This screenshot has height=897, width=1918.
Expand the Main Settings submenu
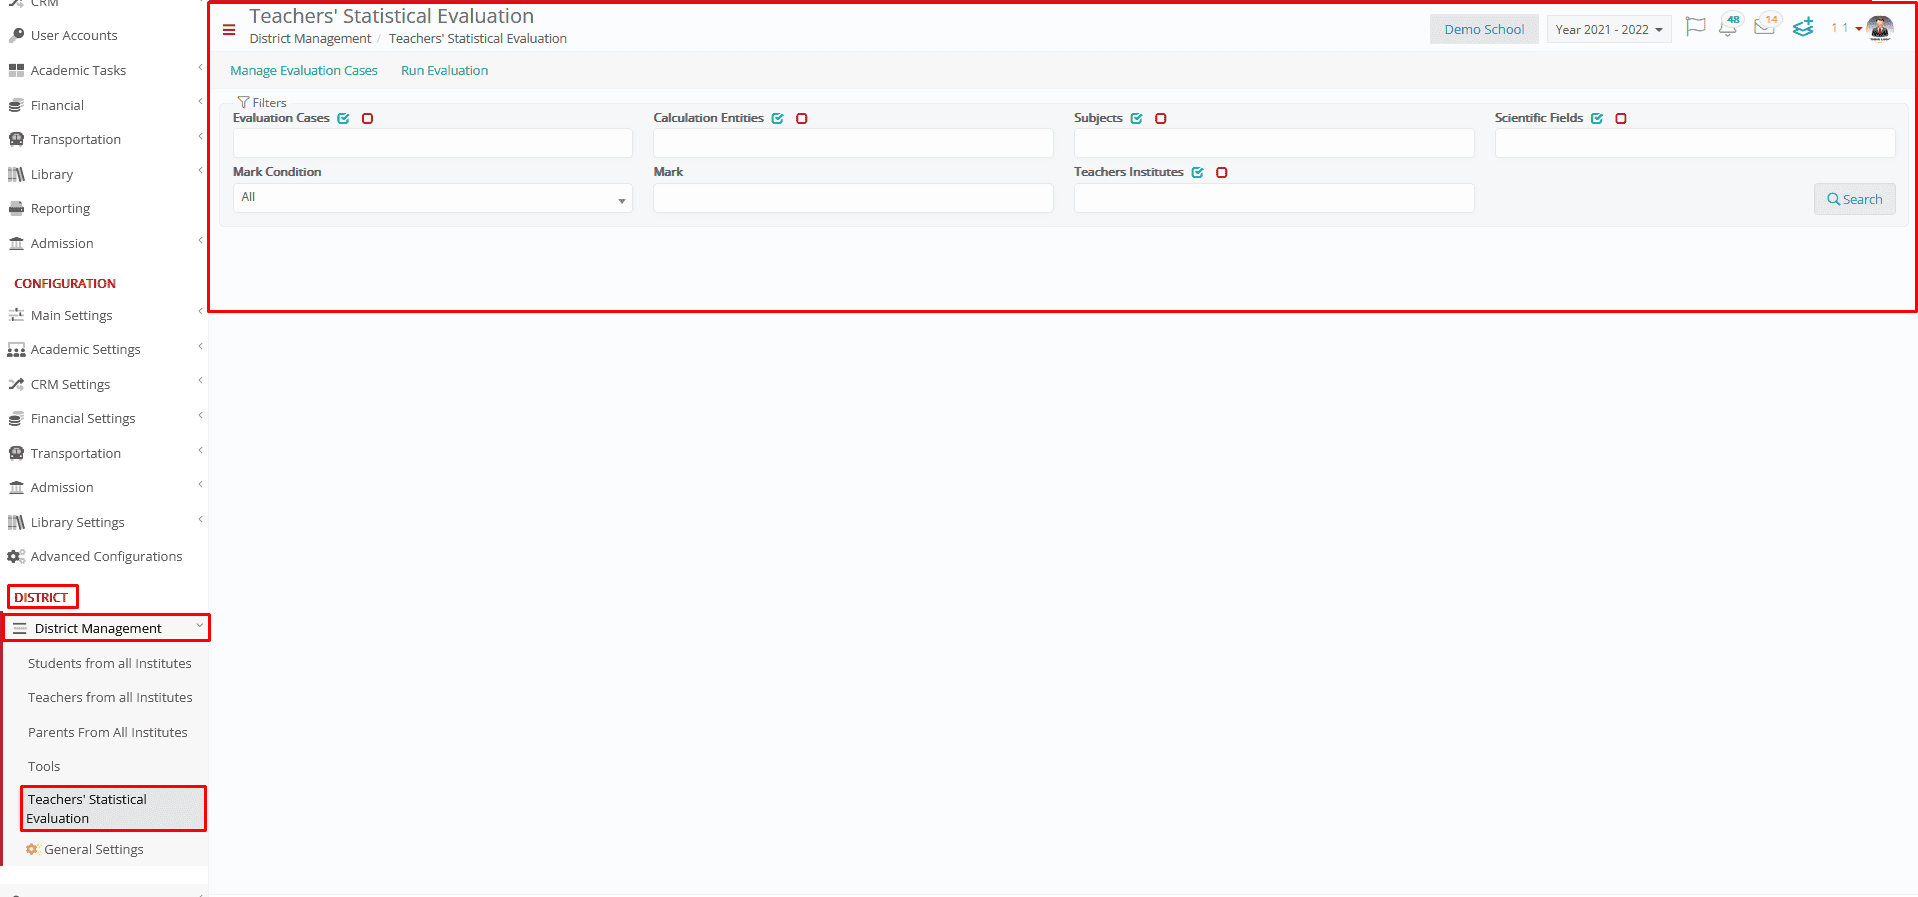(x=200, y=312)
